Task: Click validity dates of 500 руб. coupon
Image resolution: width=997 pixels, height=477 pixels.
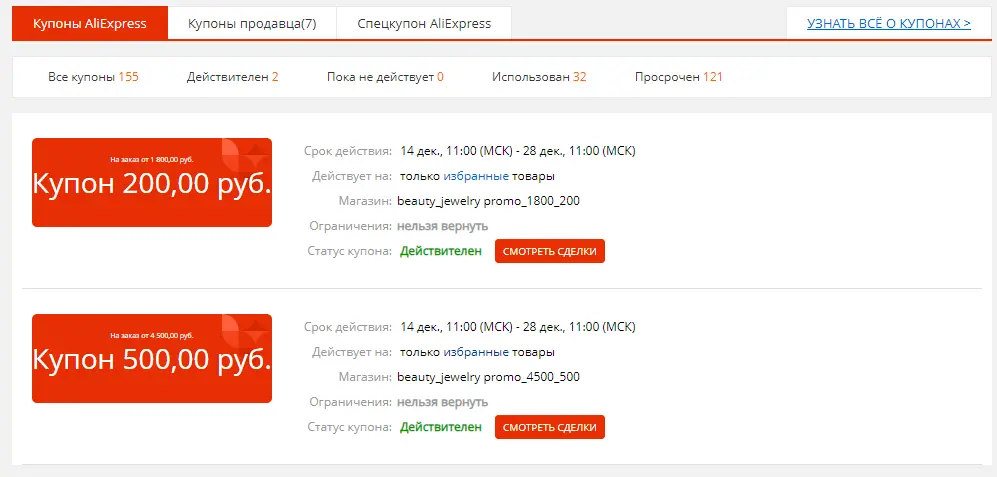Action: tap(518, 328)
